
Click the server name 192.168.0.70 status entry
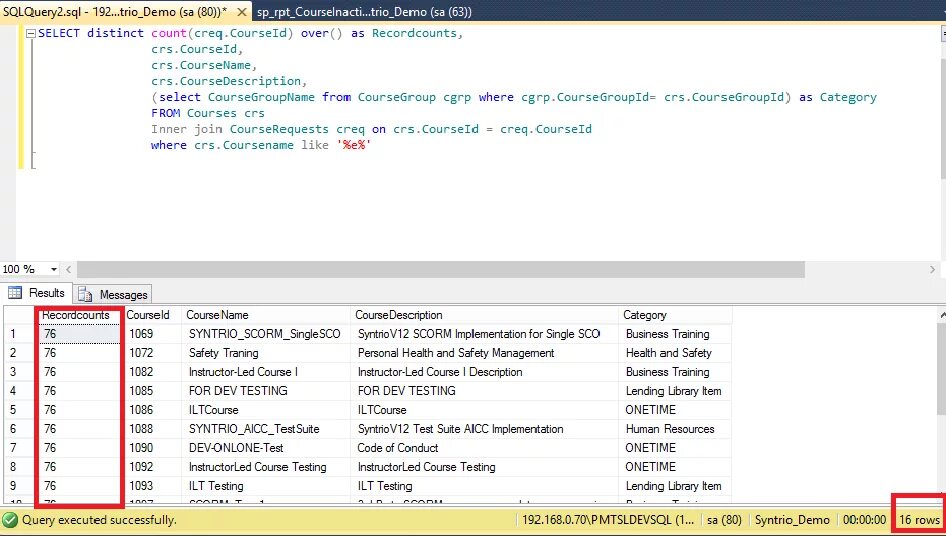608,520
